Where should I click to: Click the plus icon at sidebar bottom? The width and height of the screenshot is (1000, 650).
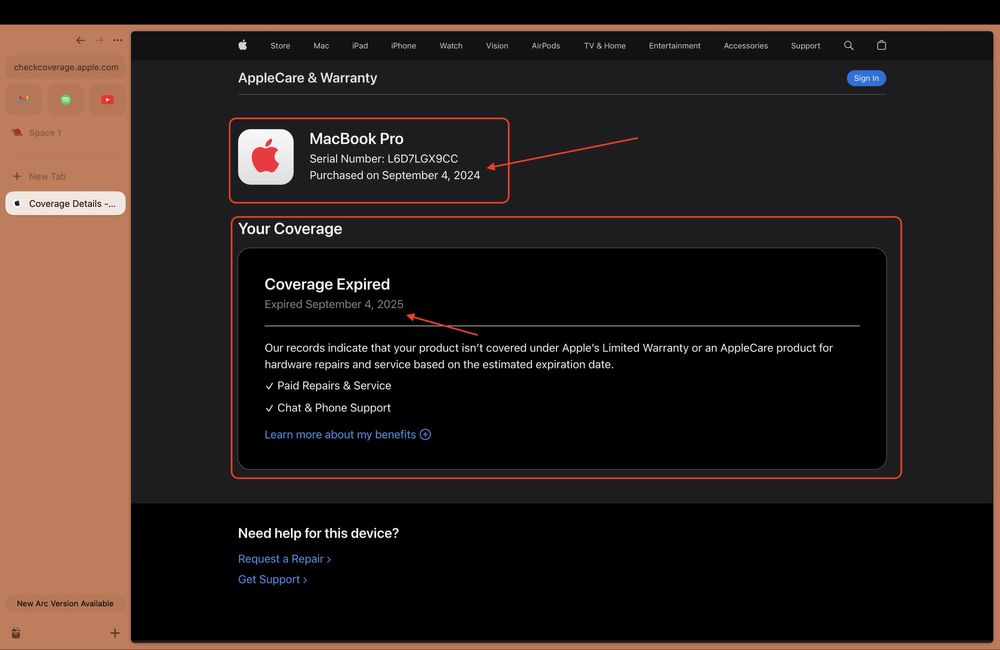coord(115,633)
